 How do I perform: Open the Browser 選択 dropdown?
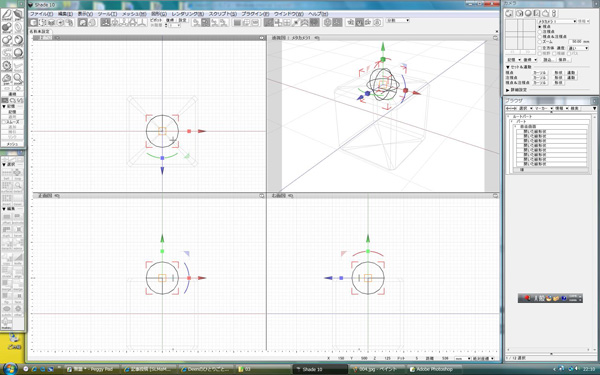click(525, 109)
